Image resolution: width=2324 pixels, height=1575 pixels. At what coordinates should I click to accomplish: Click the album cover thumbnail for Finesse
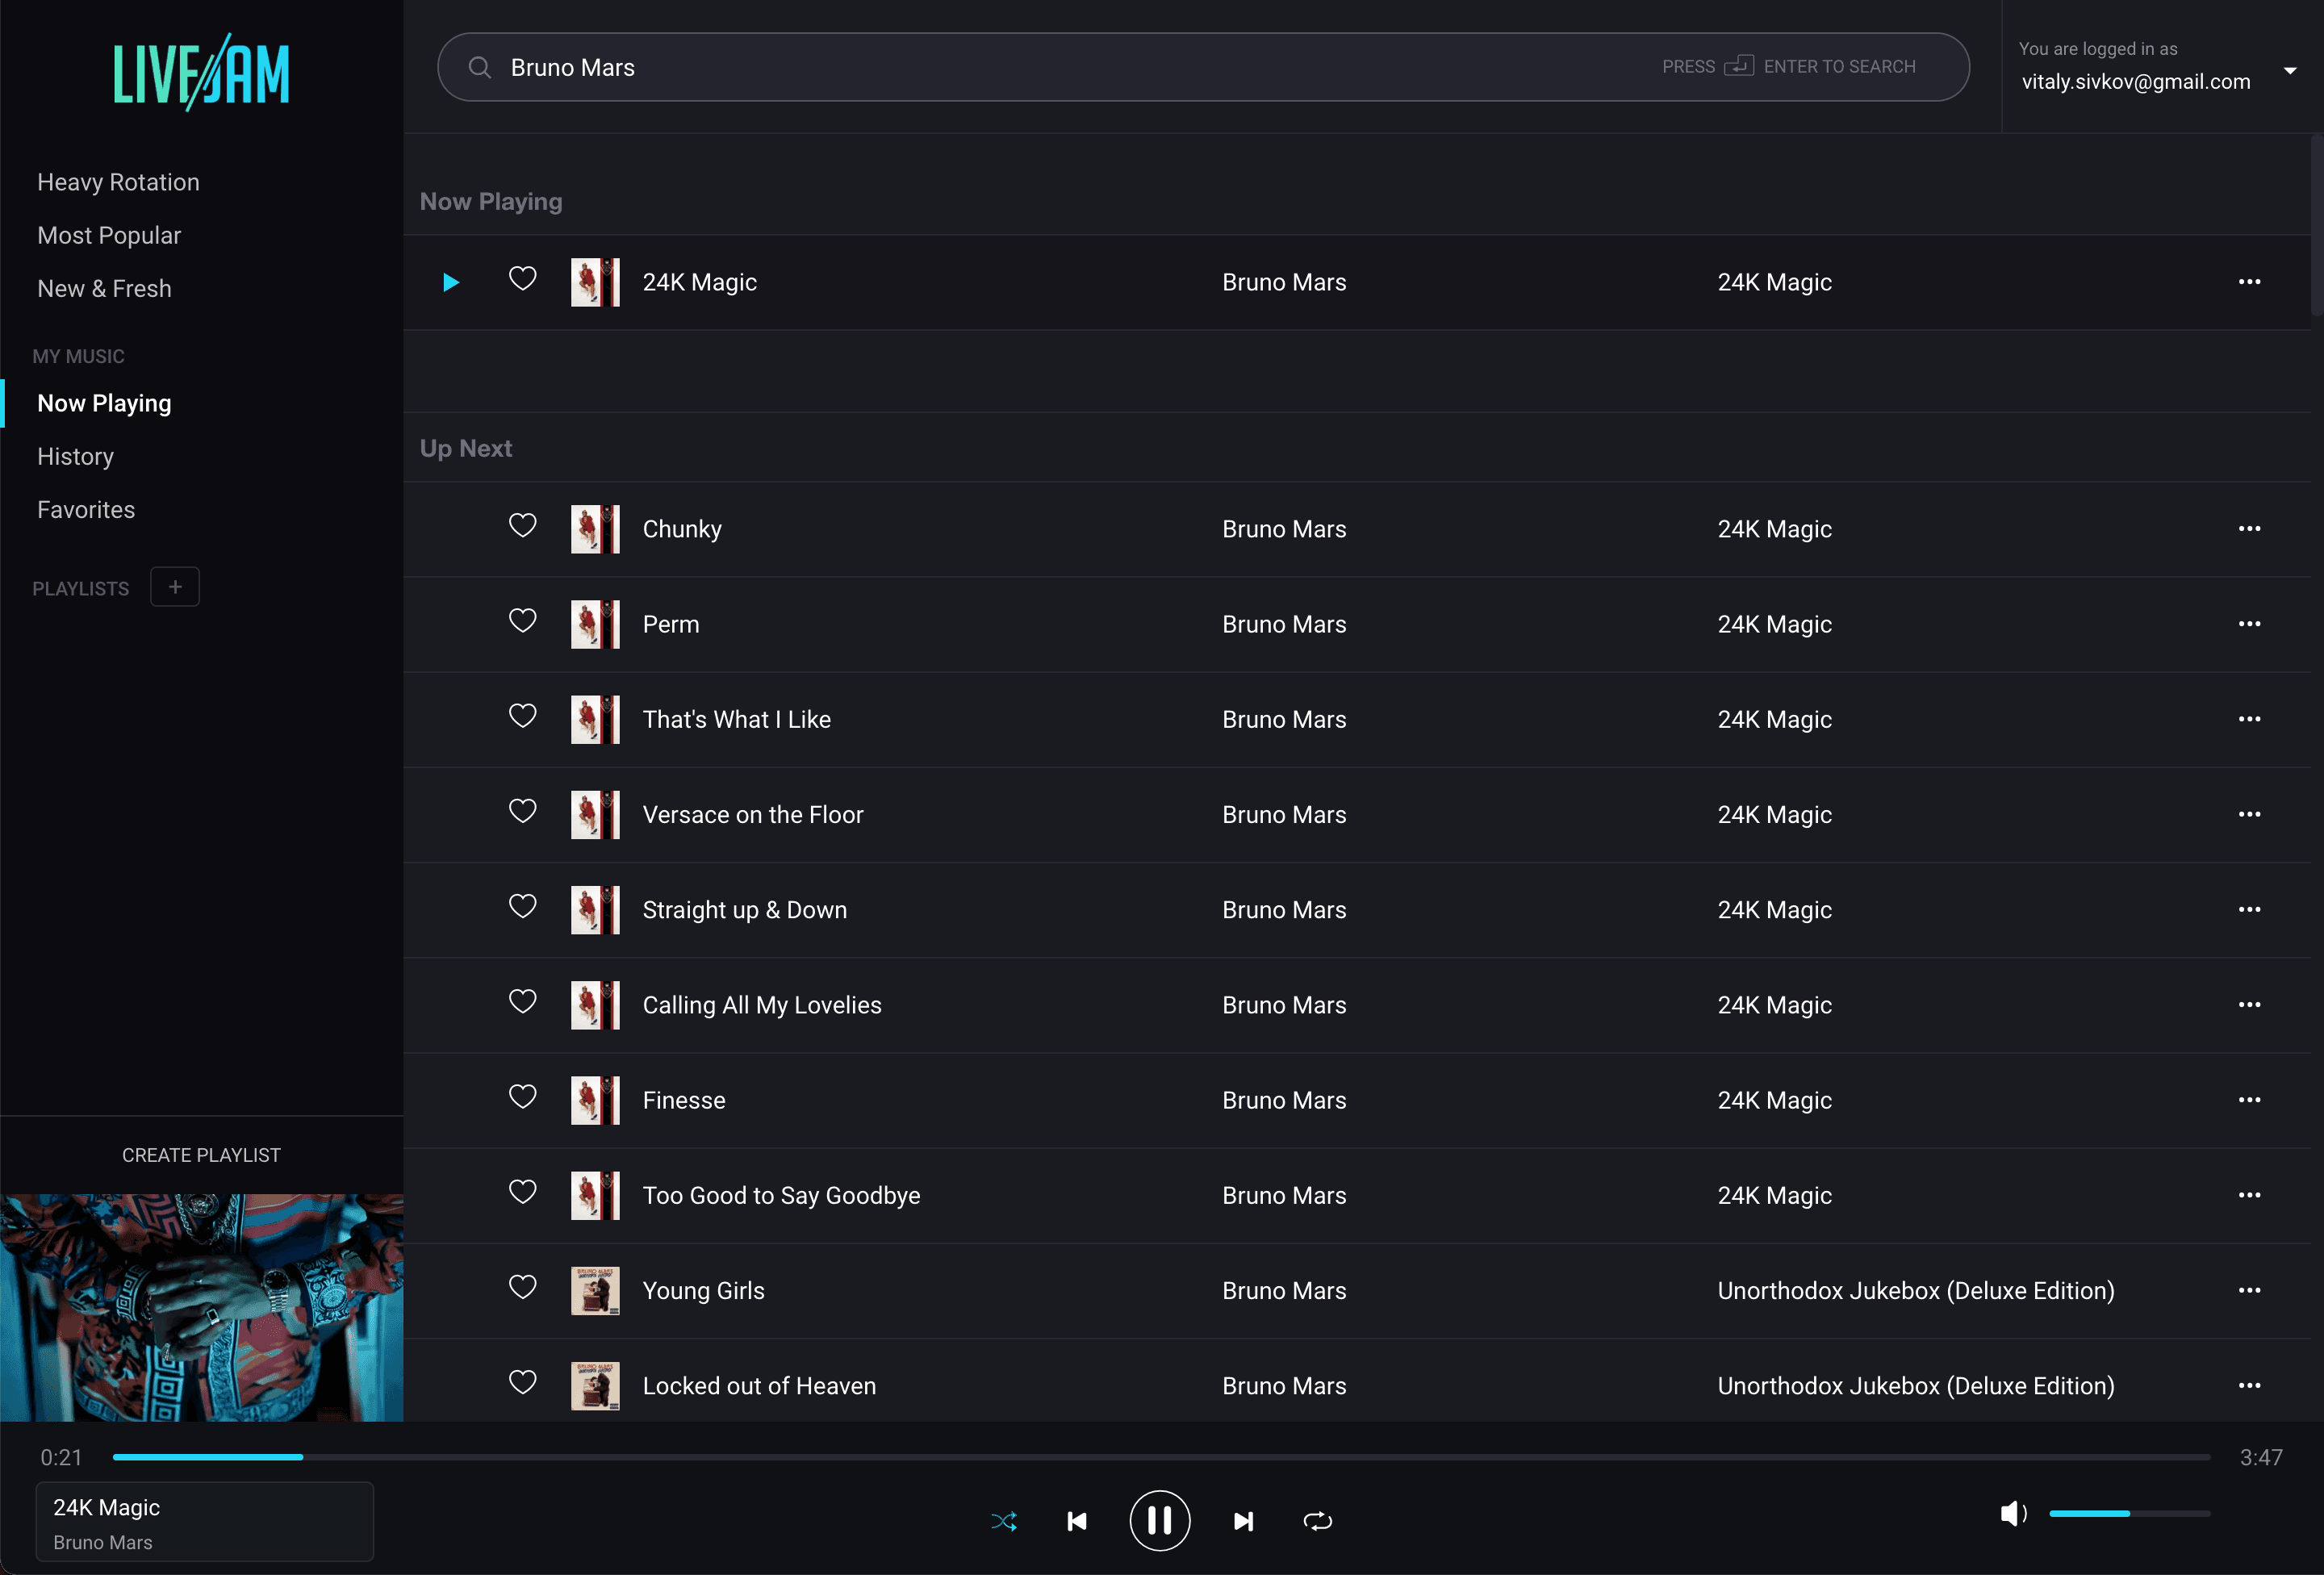pyautogui.click(x=595, y=1100)
